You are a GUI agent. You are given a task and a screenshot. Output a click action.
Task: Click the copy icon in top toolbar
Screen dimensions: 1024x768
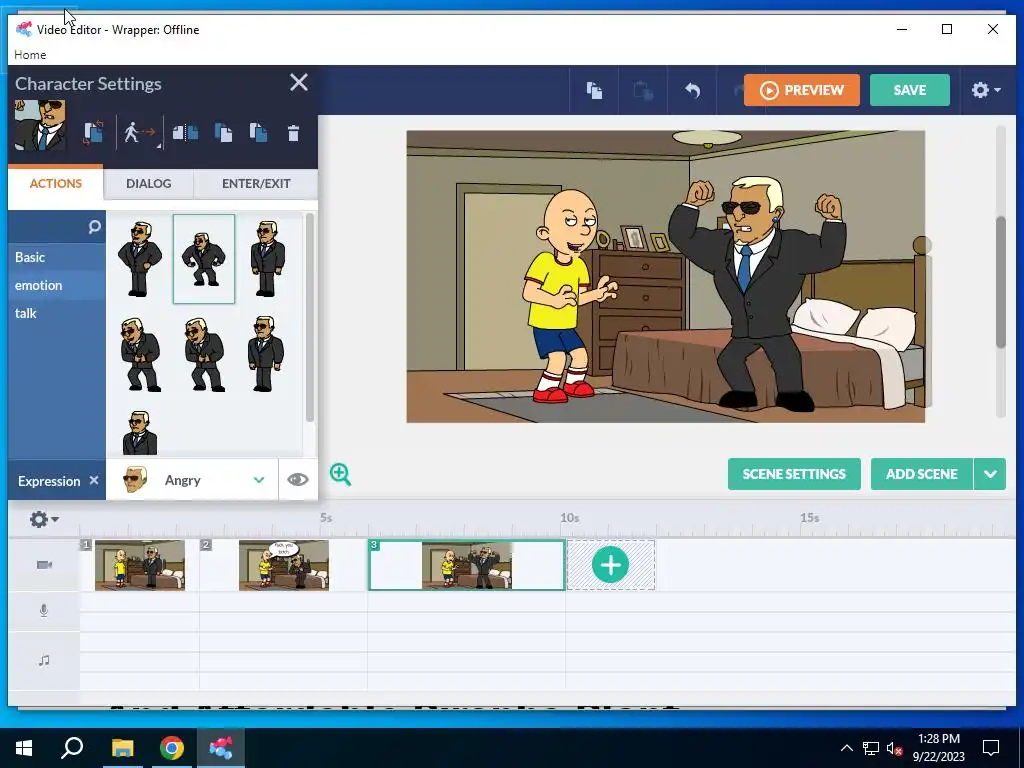coord(594,90)
